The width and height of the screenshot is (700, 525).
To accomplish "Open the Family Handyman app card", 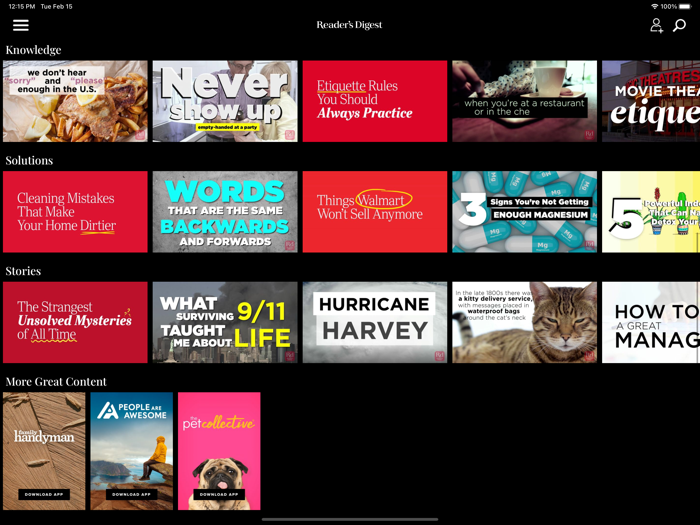I will click(44, 451).
